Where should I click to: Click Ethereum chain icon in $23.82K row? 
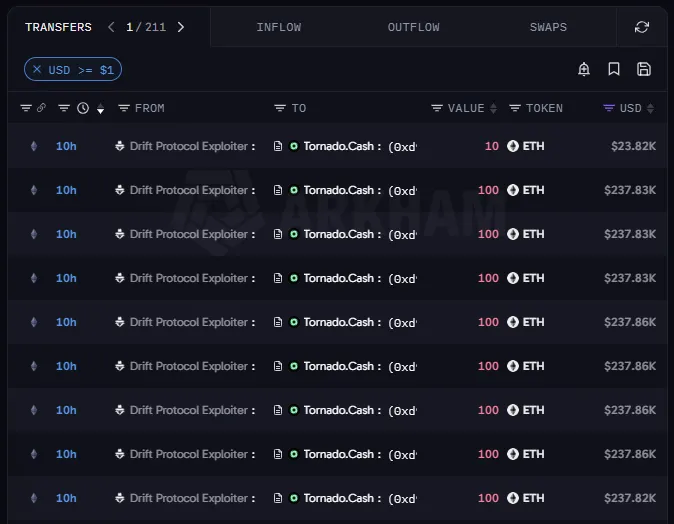[34, 146]
